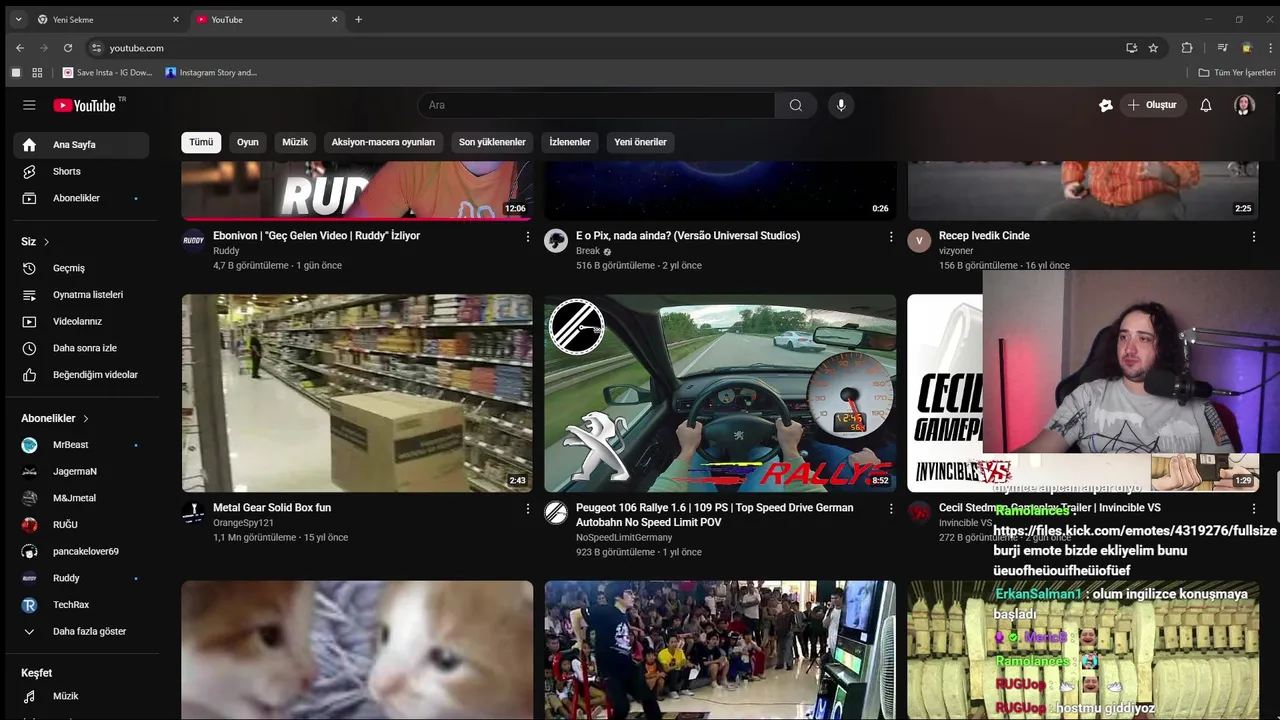Click the Oluştur create button
This screenshot has height=720, width=1280.
click(x=1152, y=105)
